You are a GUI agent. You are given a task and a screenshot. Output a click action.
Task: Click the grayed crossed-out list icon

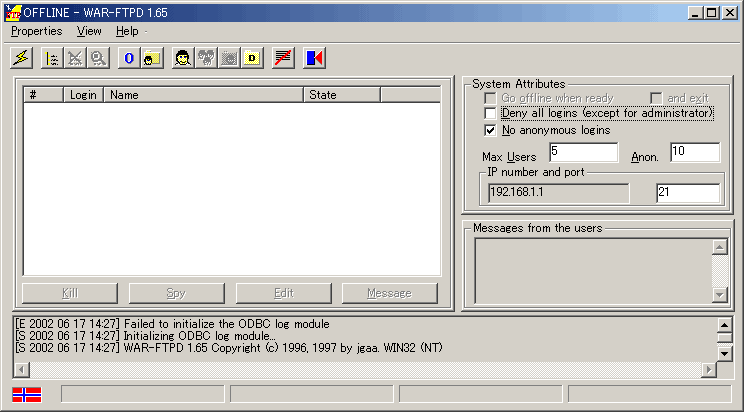[75, 58]
